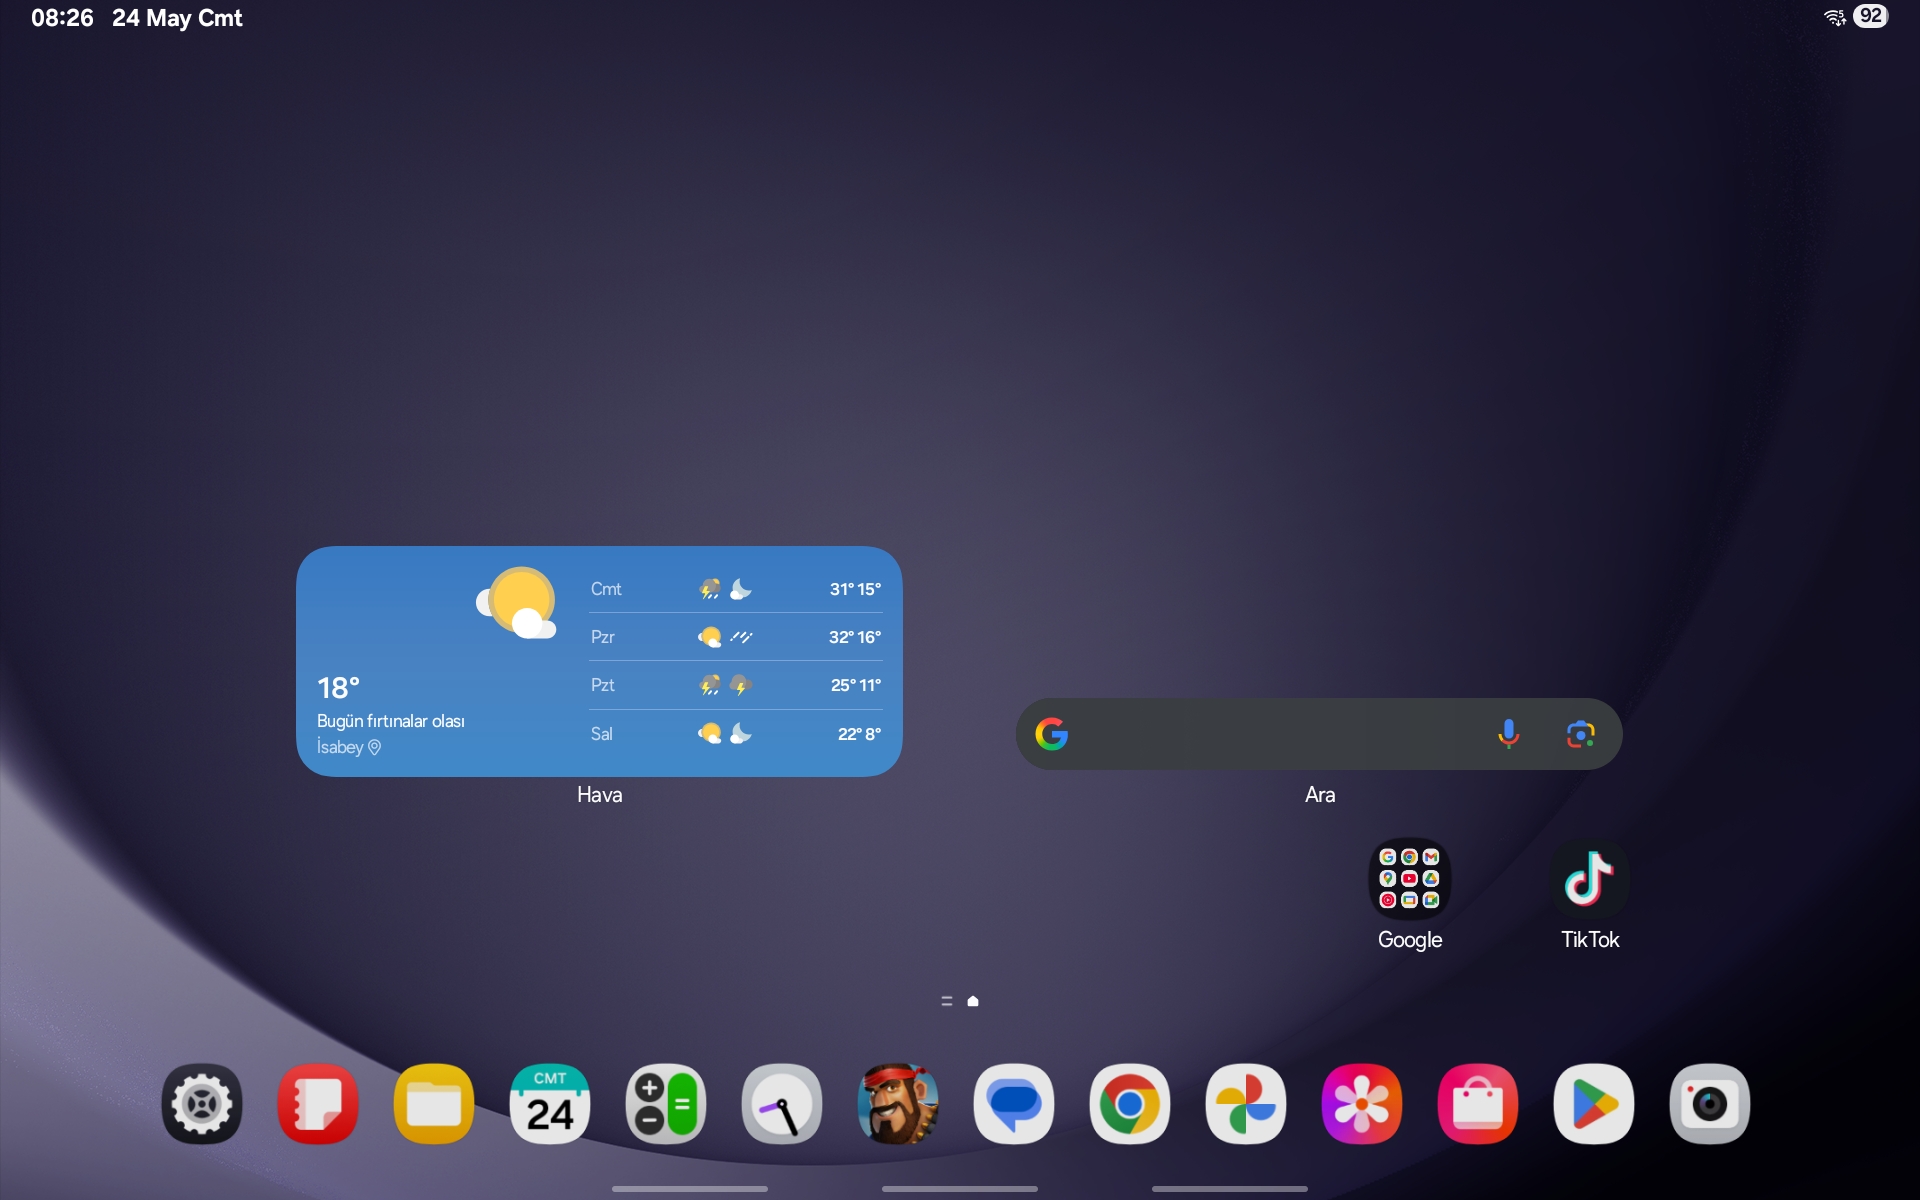
Task: Launch the Camera app
Action: point(1710,1104)
